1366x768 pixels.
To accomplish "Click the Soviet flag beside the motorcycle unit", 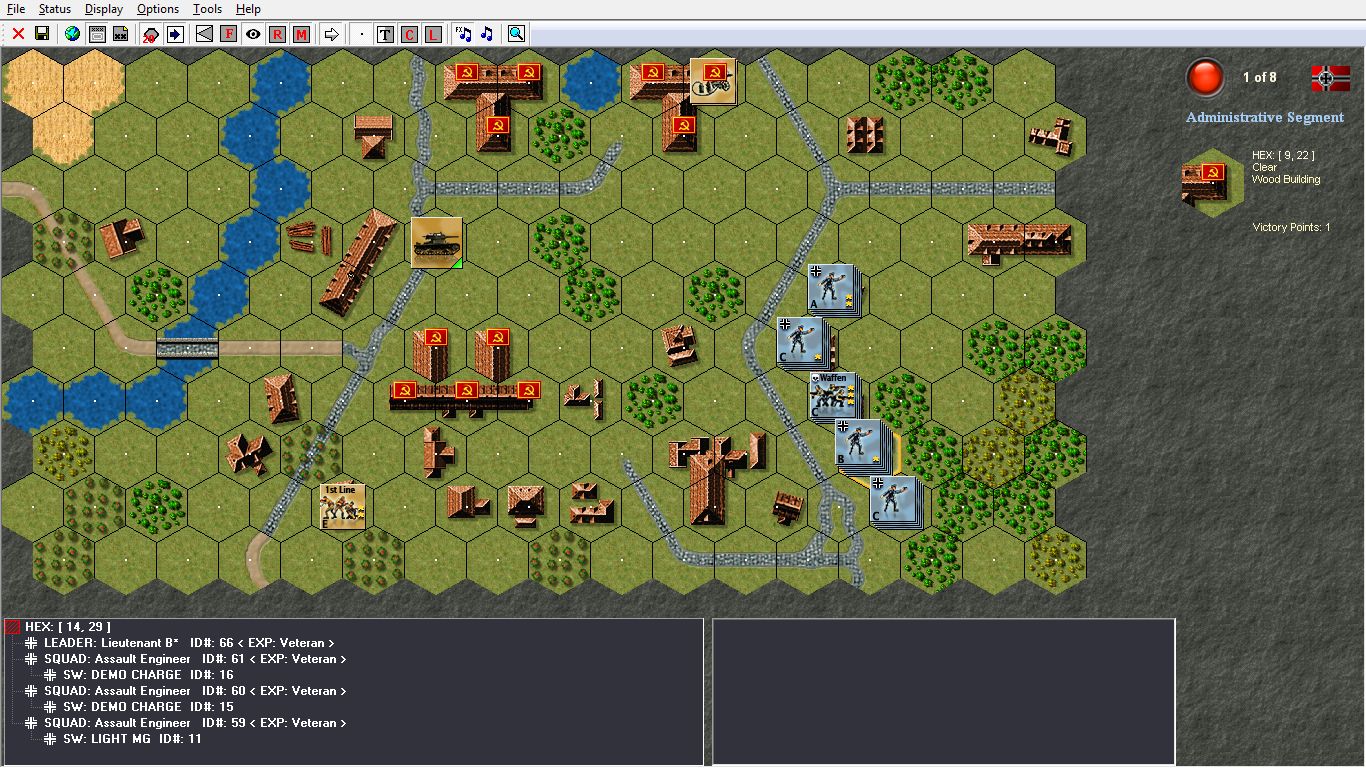I will [x=652, y=74].
